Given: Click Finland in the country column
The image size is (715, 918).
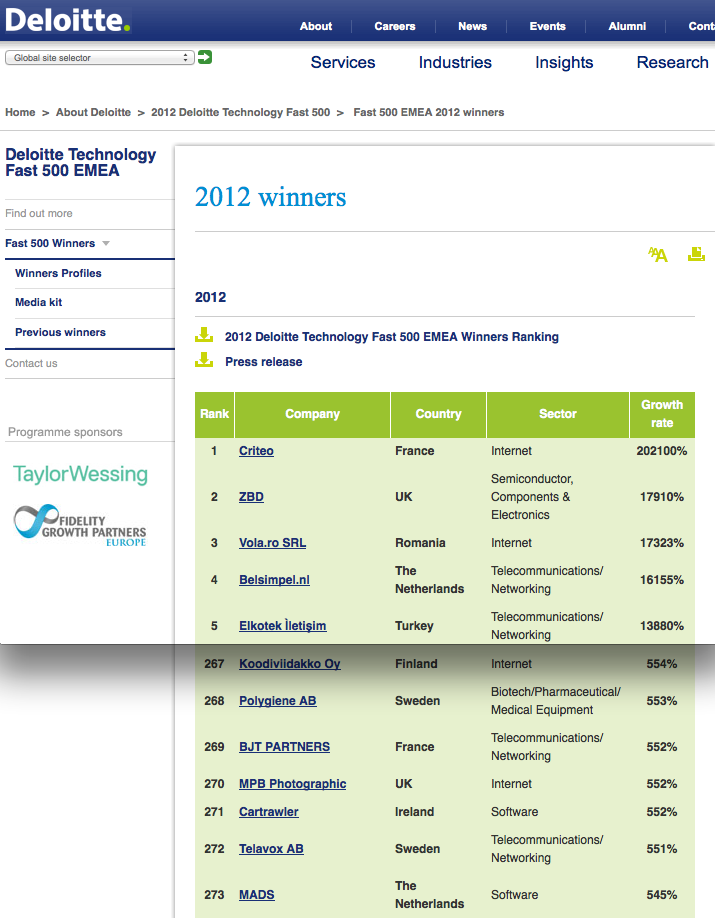Looking at the screenshot, I should (x=416, y=663).
